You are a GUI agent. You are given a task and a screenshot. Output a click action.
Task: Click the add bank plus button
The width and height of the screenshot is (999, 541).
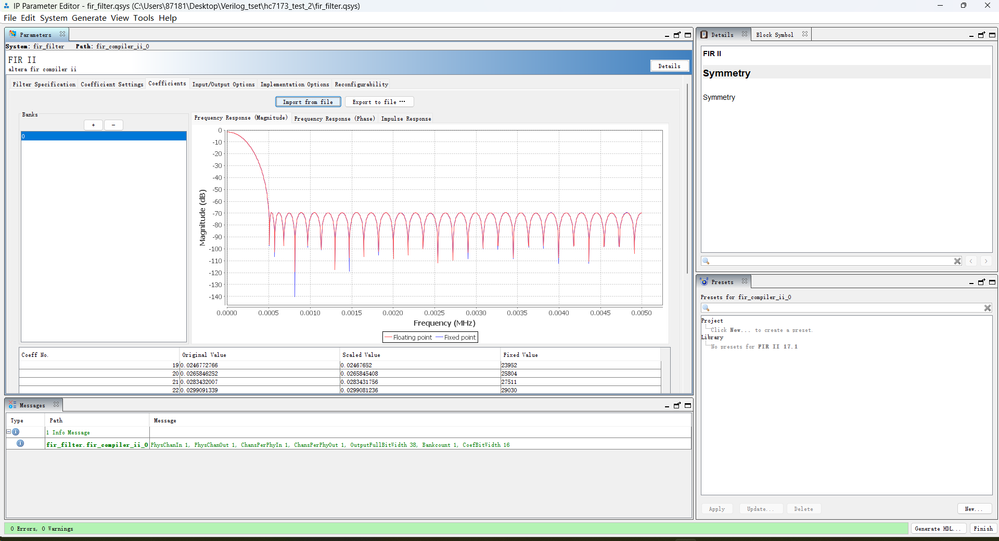92,125
